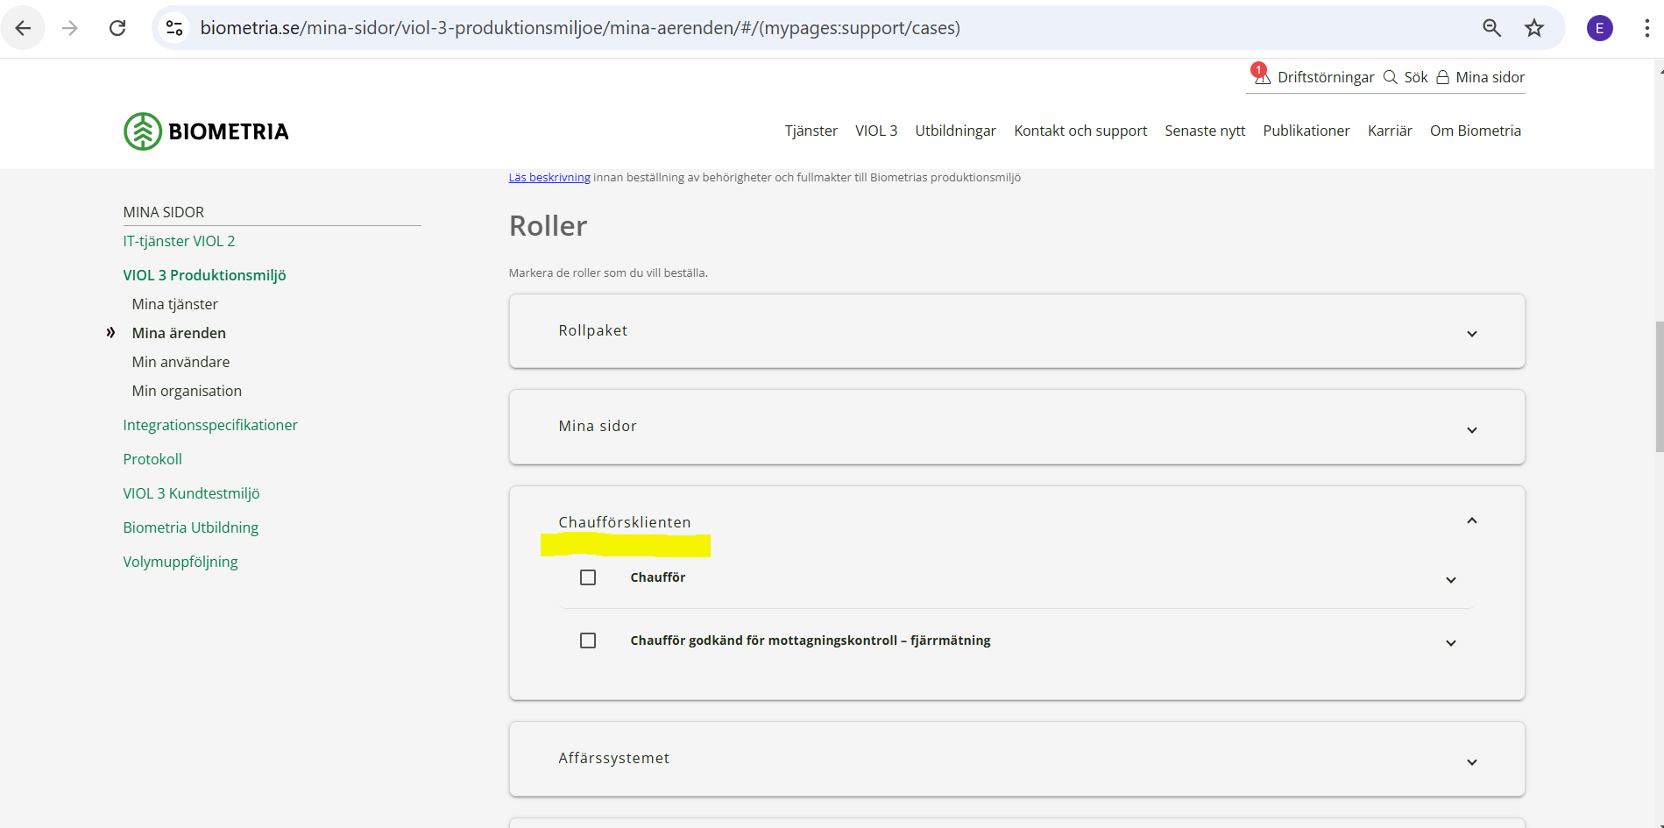The height and width of the screenshot is (828, 1664).
Task: Open the Senaste nytt menu
Action: 1205,131
